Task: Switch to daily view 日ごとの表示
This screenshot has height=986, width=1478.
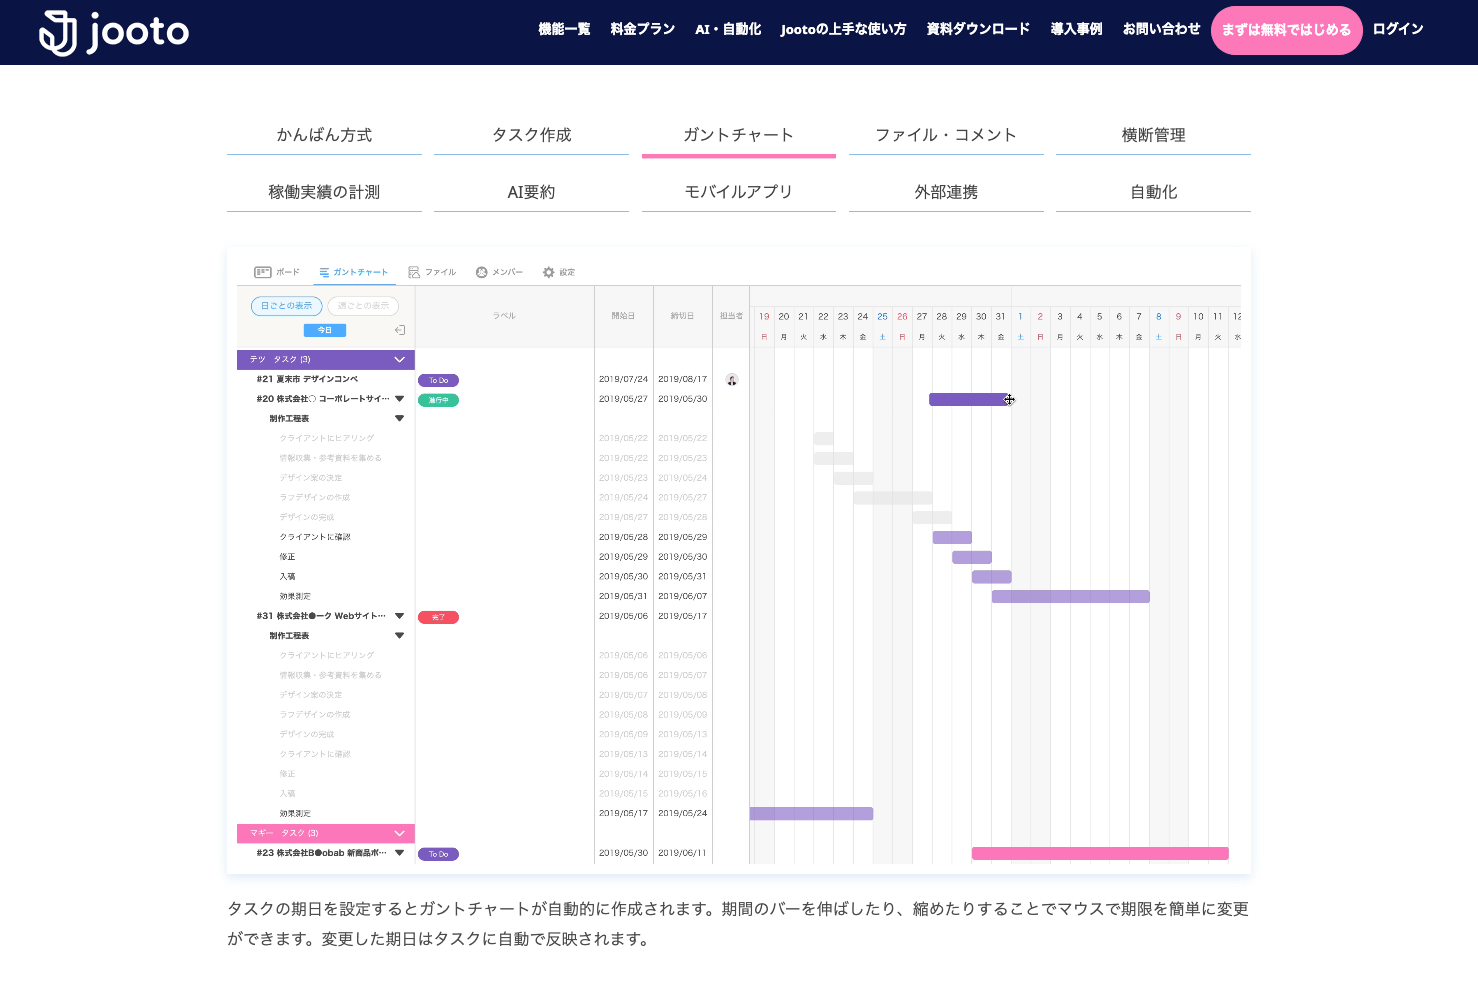Action: pos(287,306)
